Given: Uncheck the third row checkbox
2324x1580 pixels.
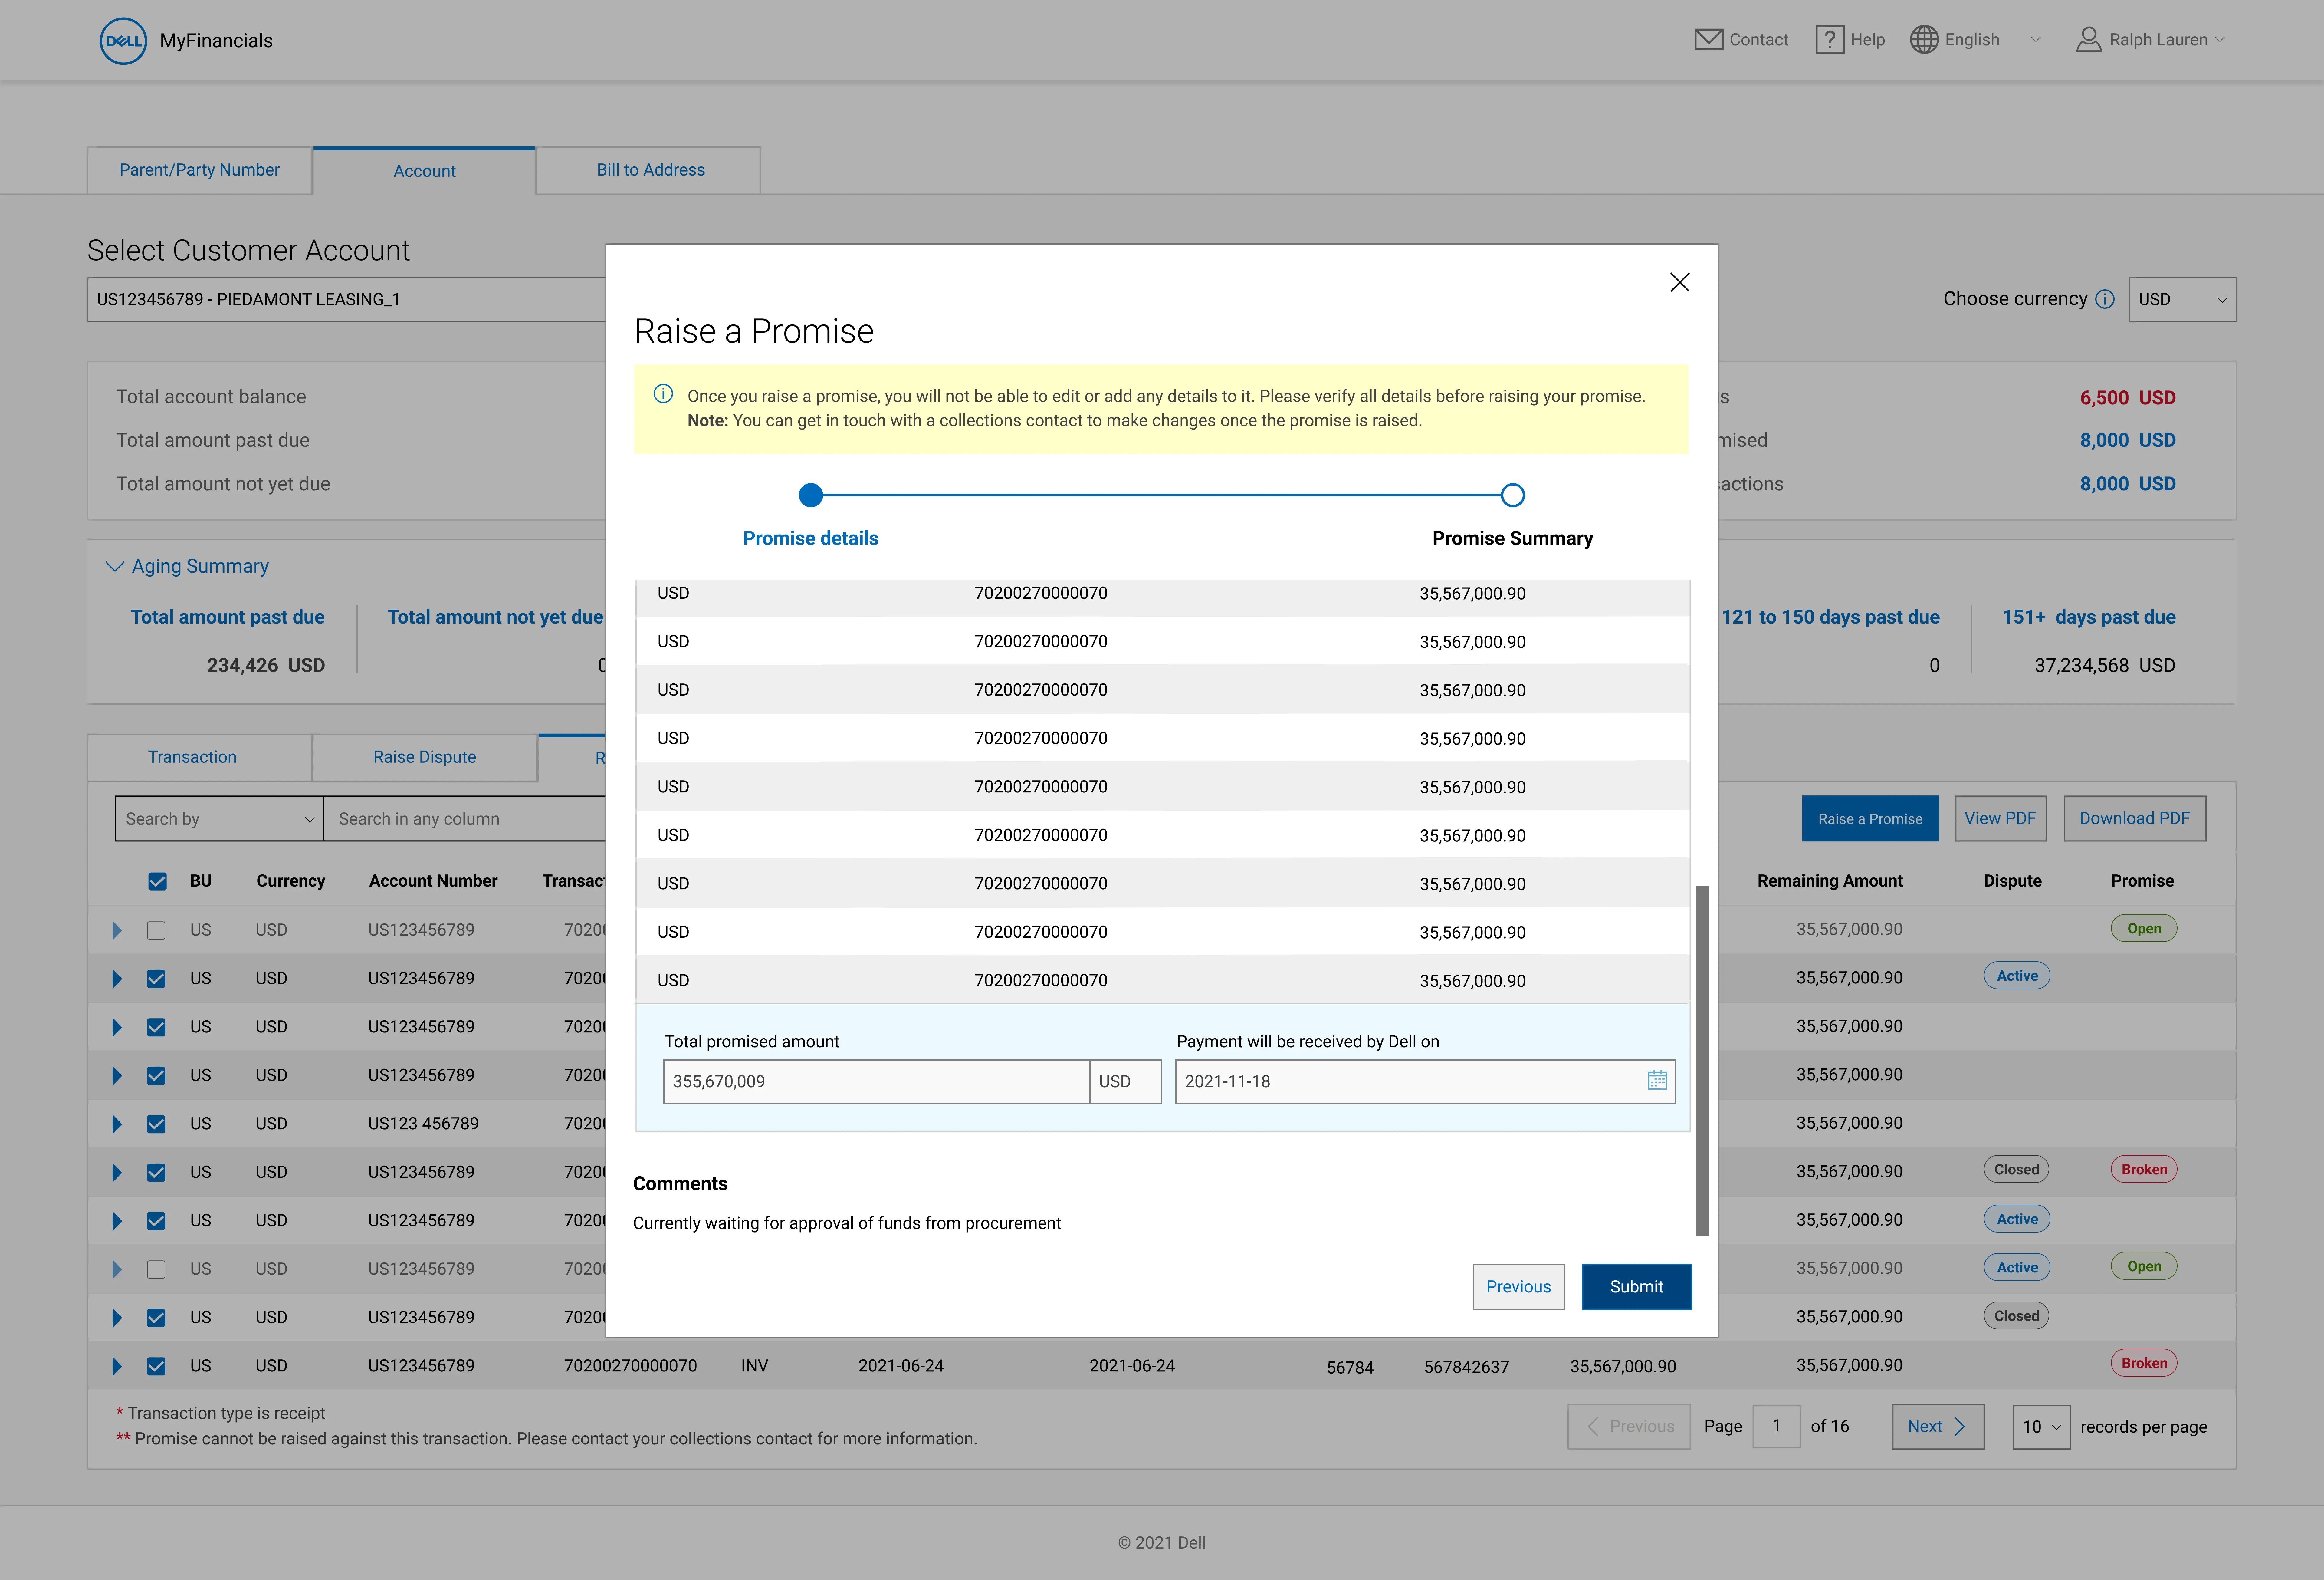Looking at the screenshot, I should (x=156, y=1027).
